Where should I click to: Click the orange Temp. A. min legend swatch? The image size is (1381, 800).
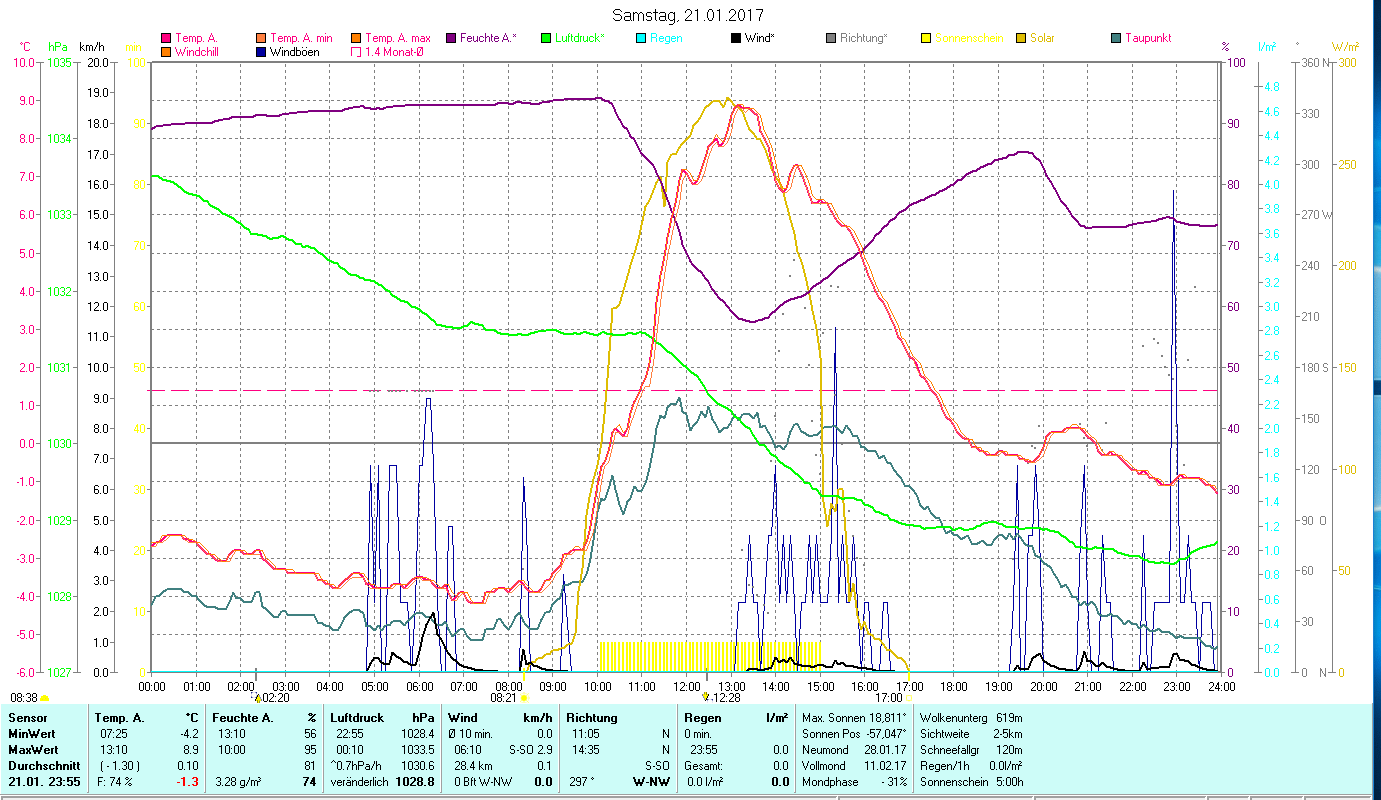[261, 38]
